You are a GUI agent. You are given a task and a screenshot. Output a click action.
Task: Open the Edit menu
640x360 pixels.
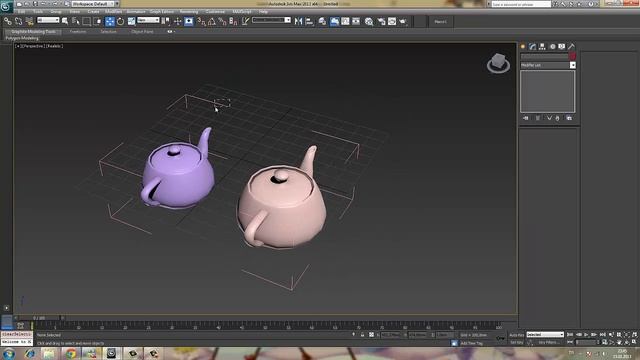(x=21, y=12)
